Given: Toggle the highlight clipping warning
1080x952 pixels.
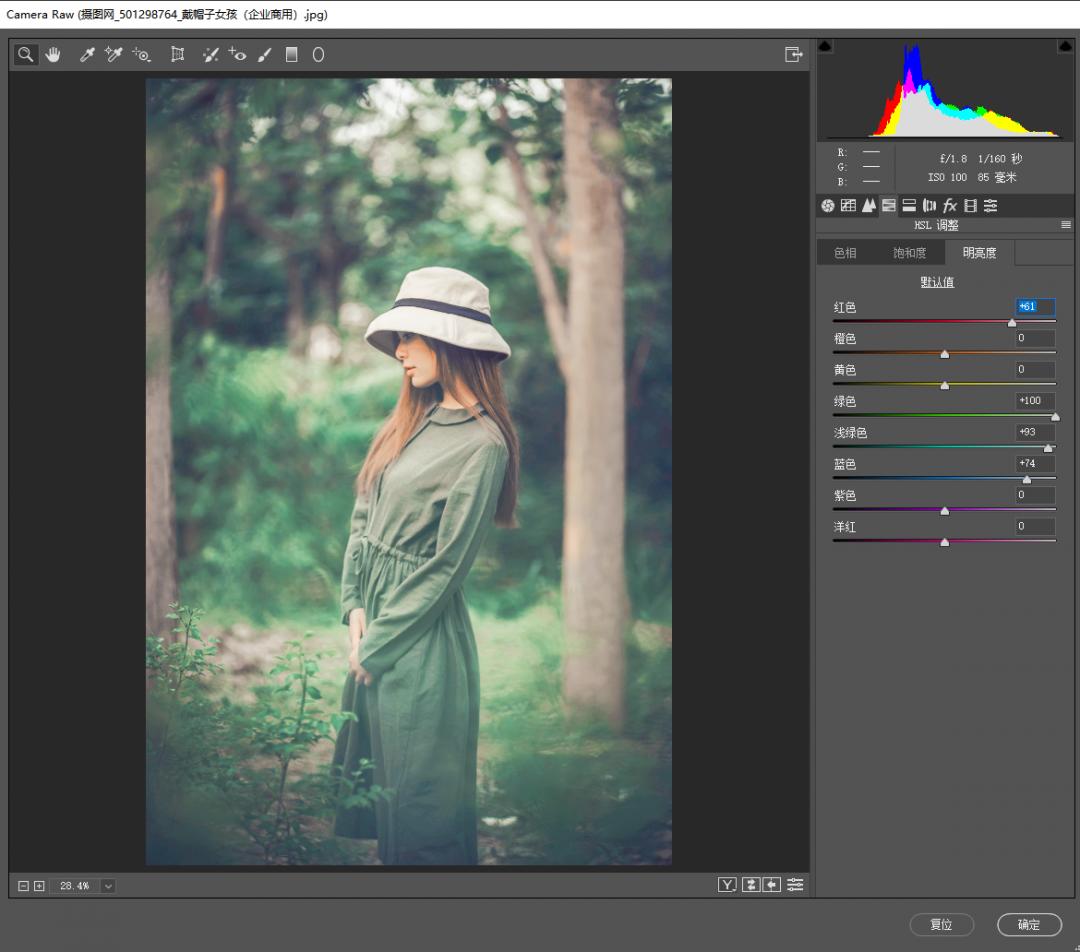Looking at the screenshot, I should pos(1065,47).
